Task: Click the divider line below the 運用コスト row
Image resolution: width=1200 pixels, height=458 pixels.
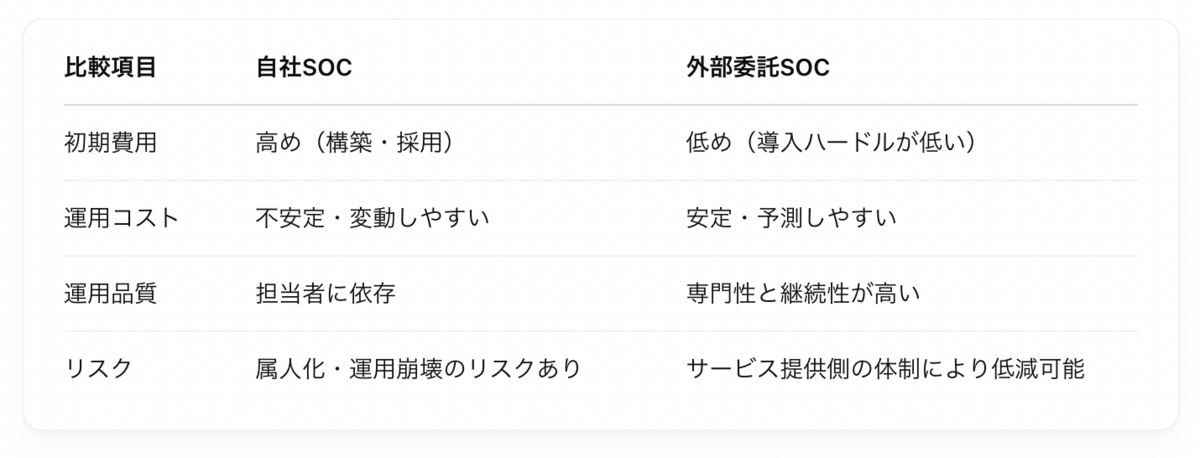Action: 600,256
